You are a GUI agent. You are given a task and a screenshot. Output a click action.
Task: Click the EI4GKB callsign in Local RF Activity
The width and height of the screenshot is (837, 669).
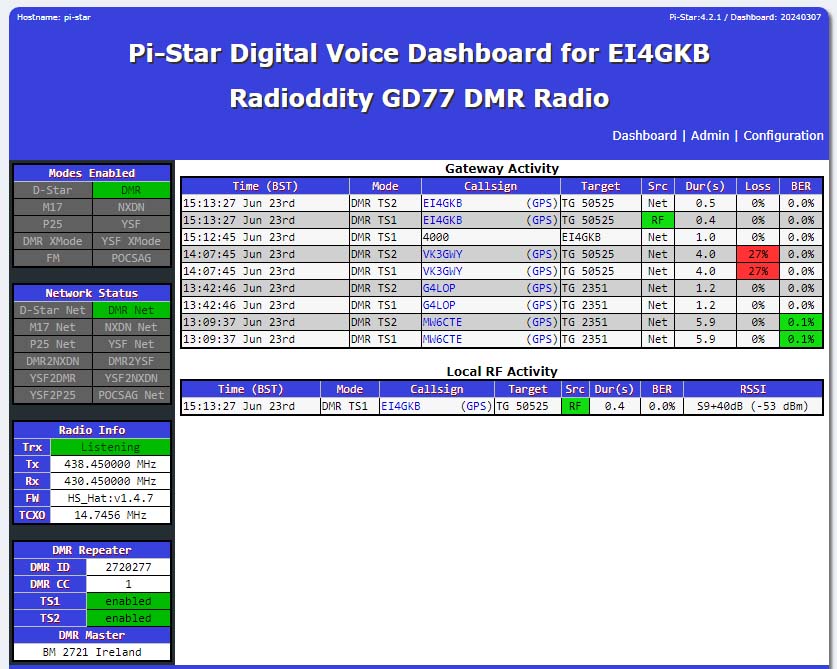pyautogui.click(x=401, y=406)
